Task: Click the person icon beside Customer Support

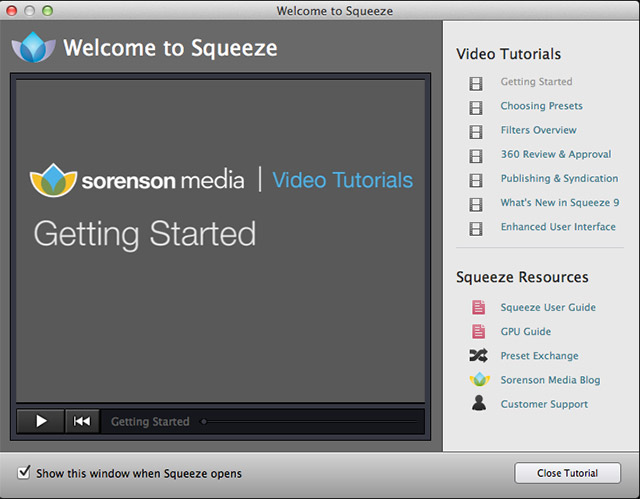Action: (479, 404)
